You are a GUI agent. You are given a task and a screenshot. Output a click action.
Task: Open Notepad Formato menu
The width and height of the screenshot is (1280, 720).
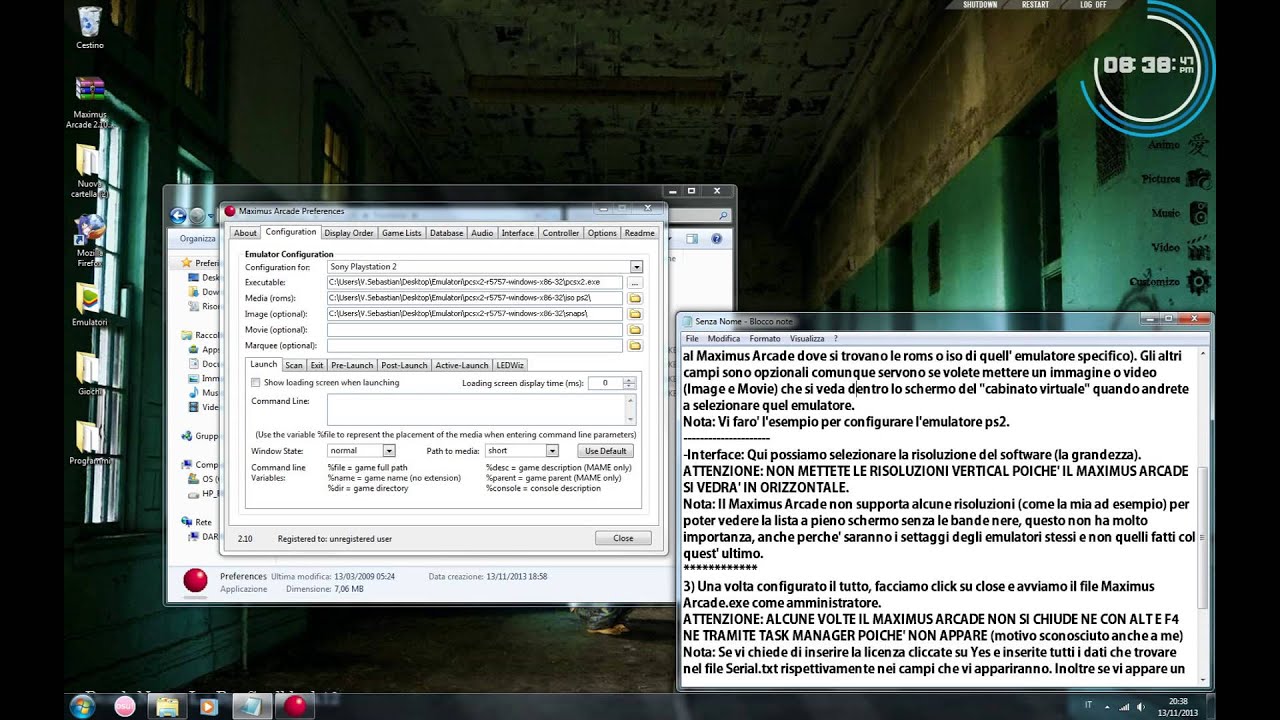pyautogui.click(x=765, y=339)
